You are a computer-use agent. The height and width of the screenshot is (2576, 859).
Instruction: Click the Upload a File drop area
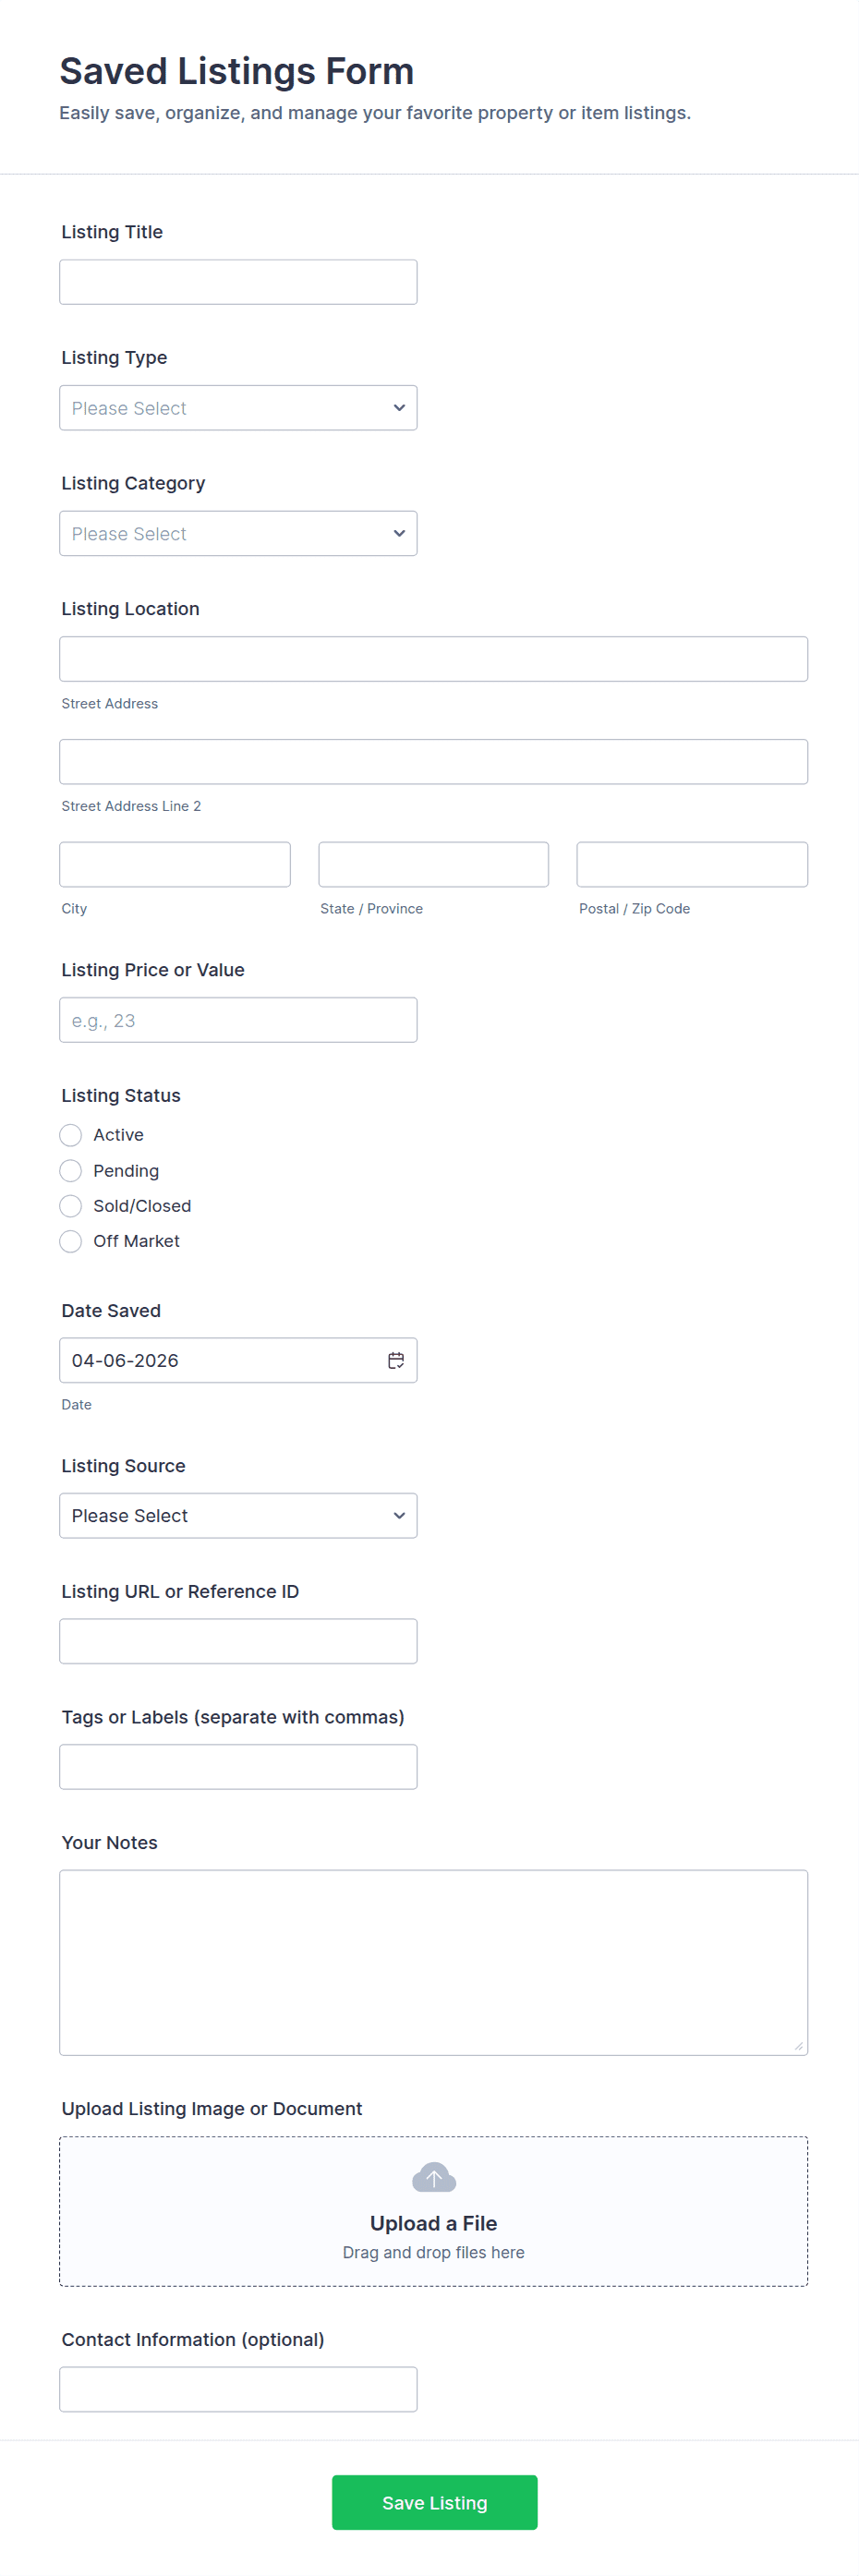[x=434, y=2211]
